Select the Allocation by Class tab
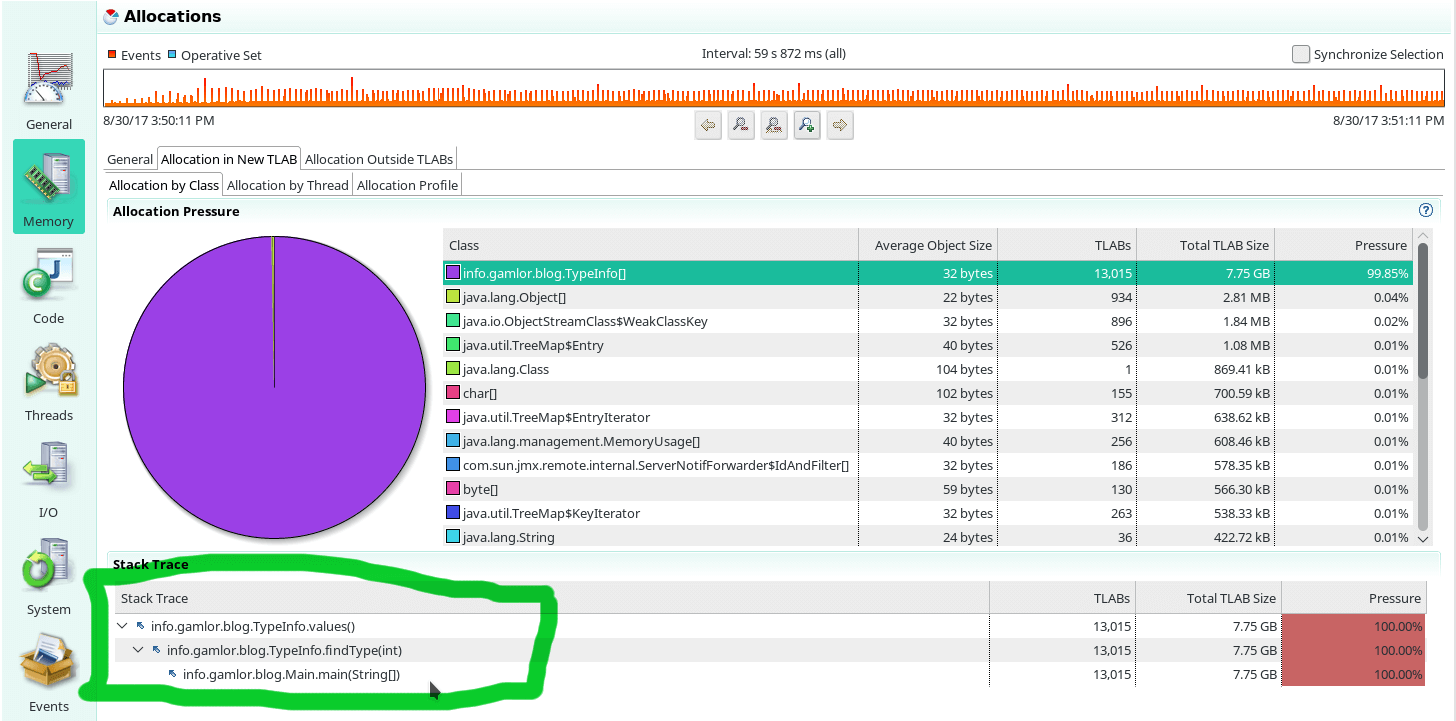Viewport: 1456px width, 721px height. click(164, 185)
